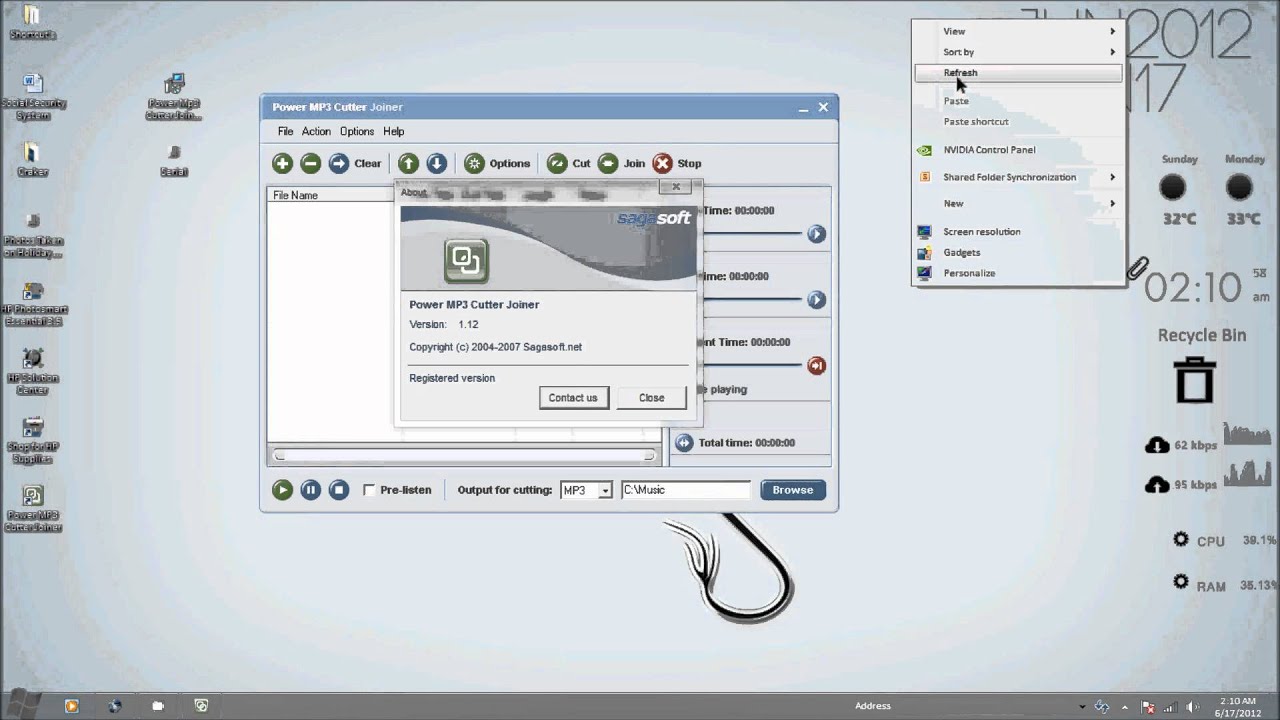Click the Browse button
The width and height of the screenshot is (1280, 720).
(793, 490)
